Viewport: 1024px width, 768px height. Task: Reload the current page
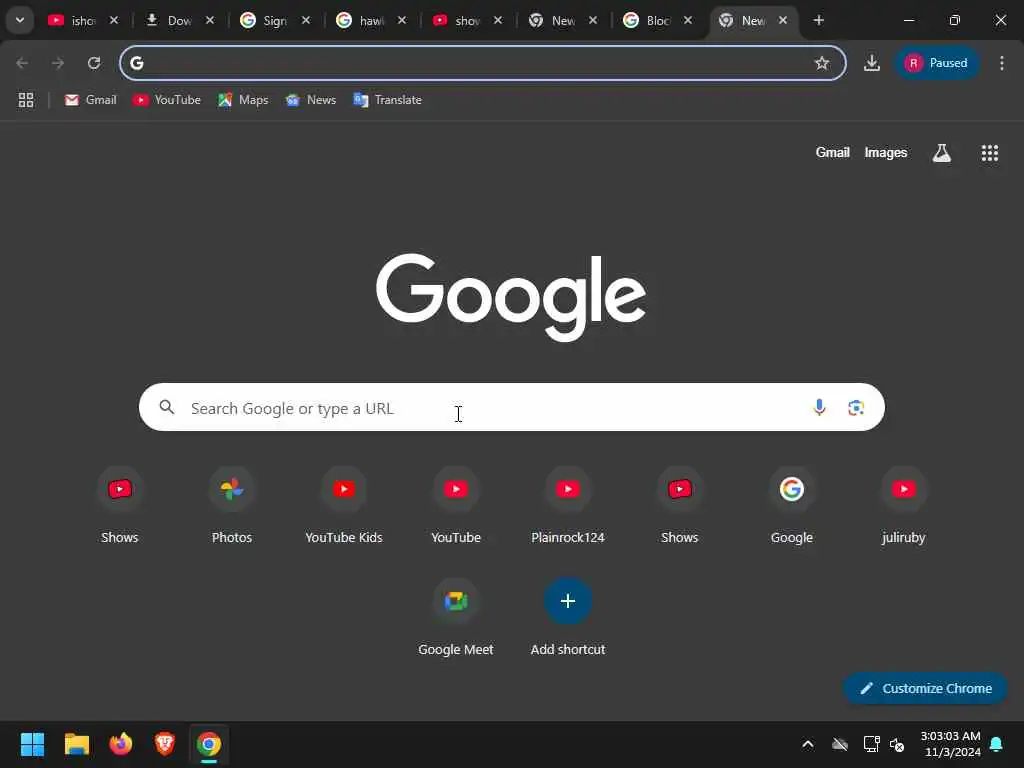pyautogui.click(x=94, y=63)
